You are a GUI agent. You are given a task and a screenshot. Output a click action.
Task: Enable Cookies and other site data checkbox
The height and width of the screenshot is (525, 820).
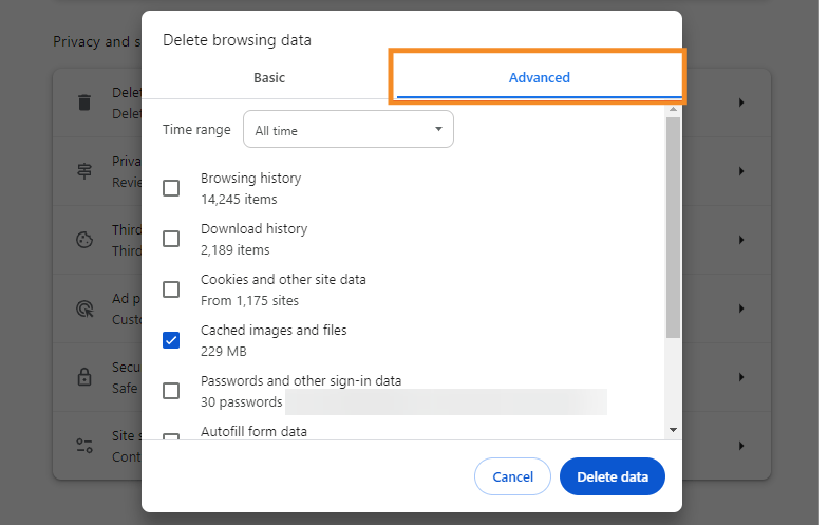click(x=172, y=290)
